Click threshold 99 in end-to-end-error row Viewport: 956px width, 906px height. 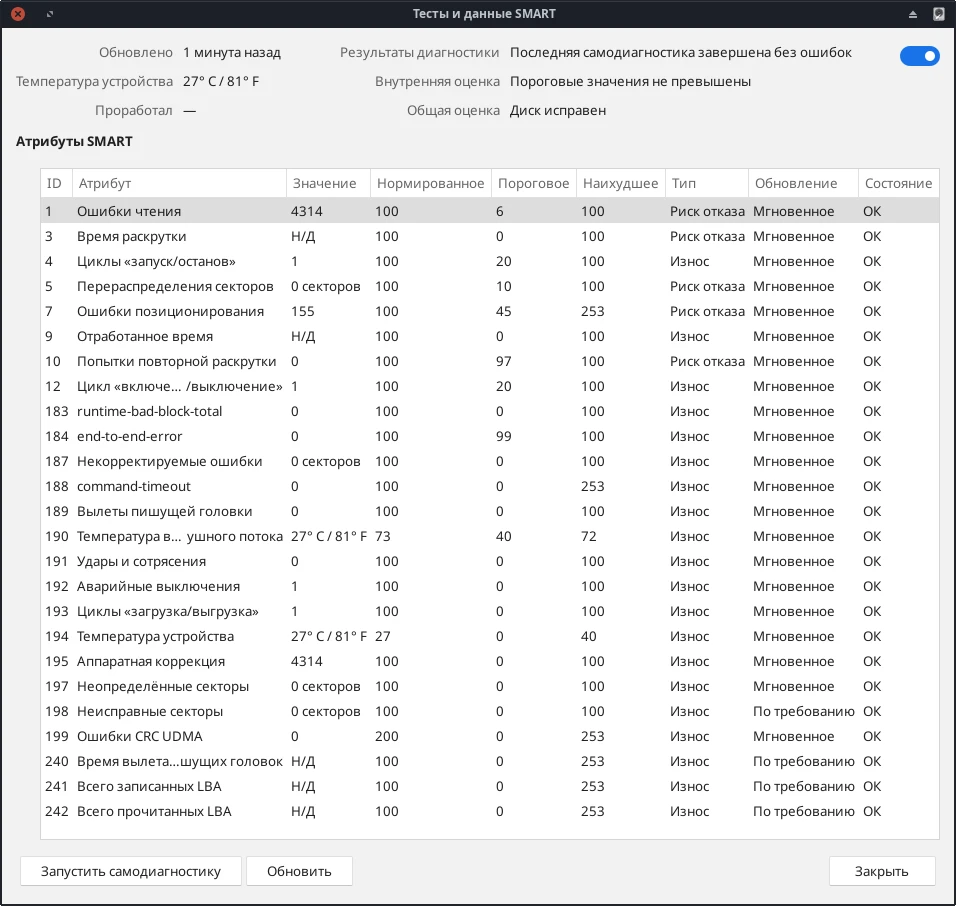click(x=504, y=436)
